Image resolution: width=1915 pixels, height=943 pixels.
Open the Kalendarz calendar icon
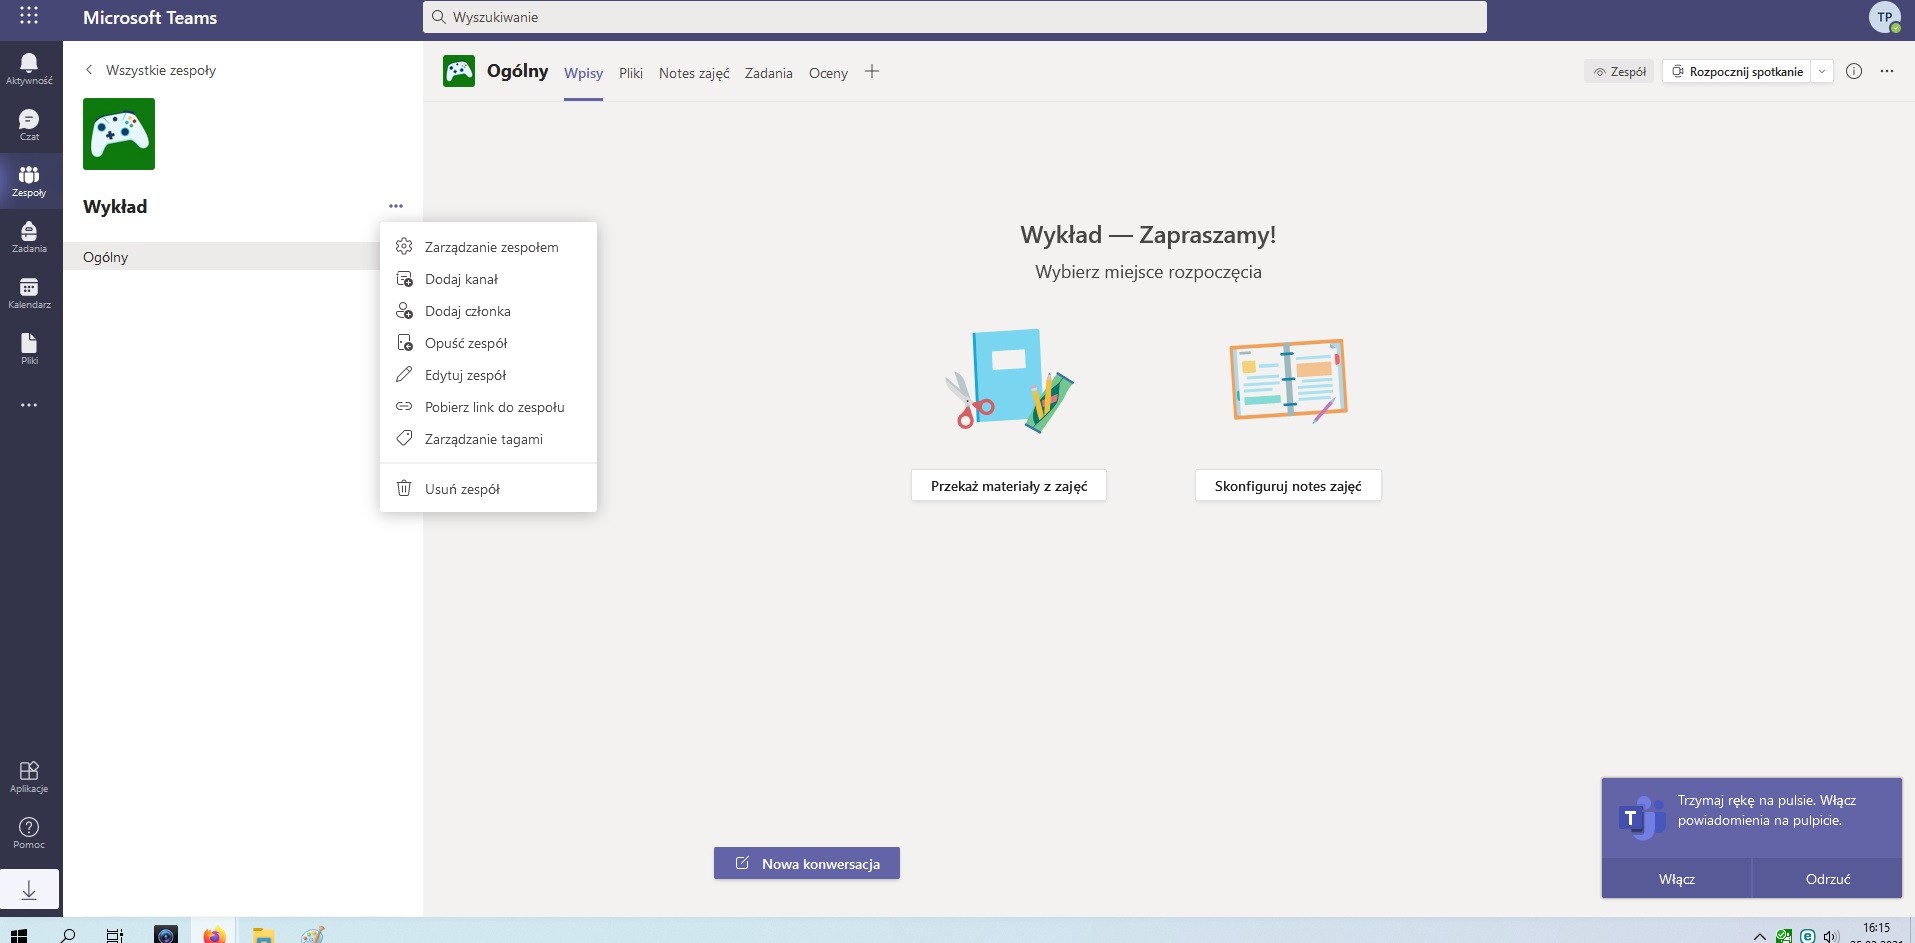[x=29, y=293]
